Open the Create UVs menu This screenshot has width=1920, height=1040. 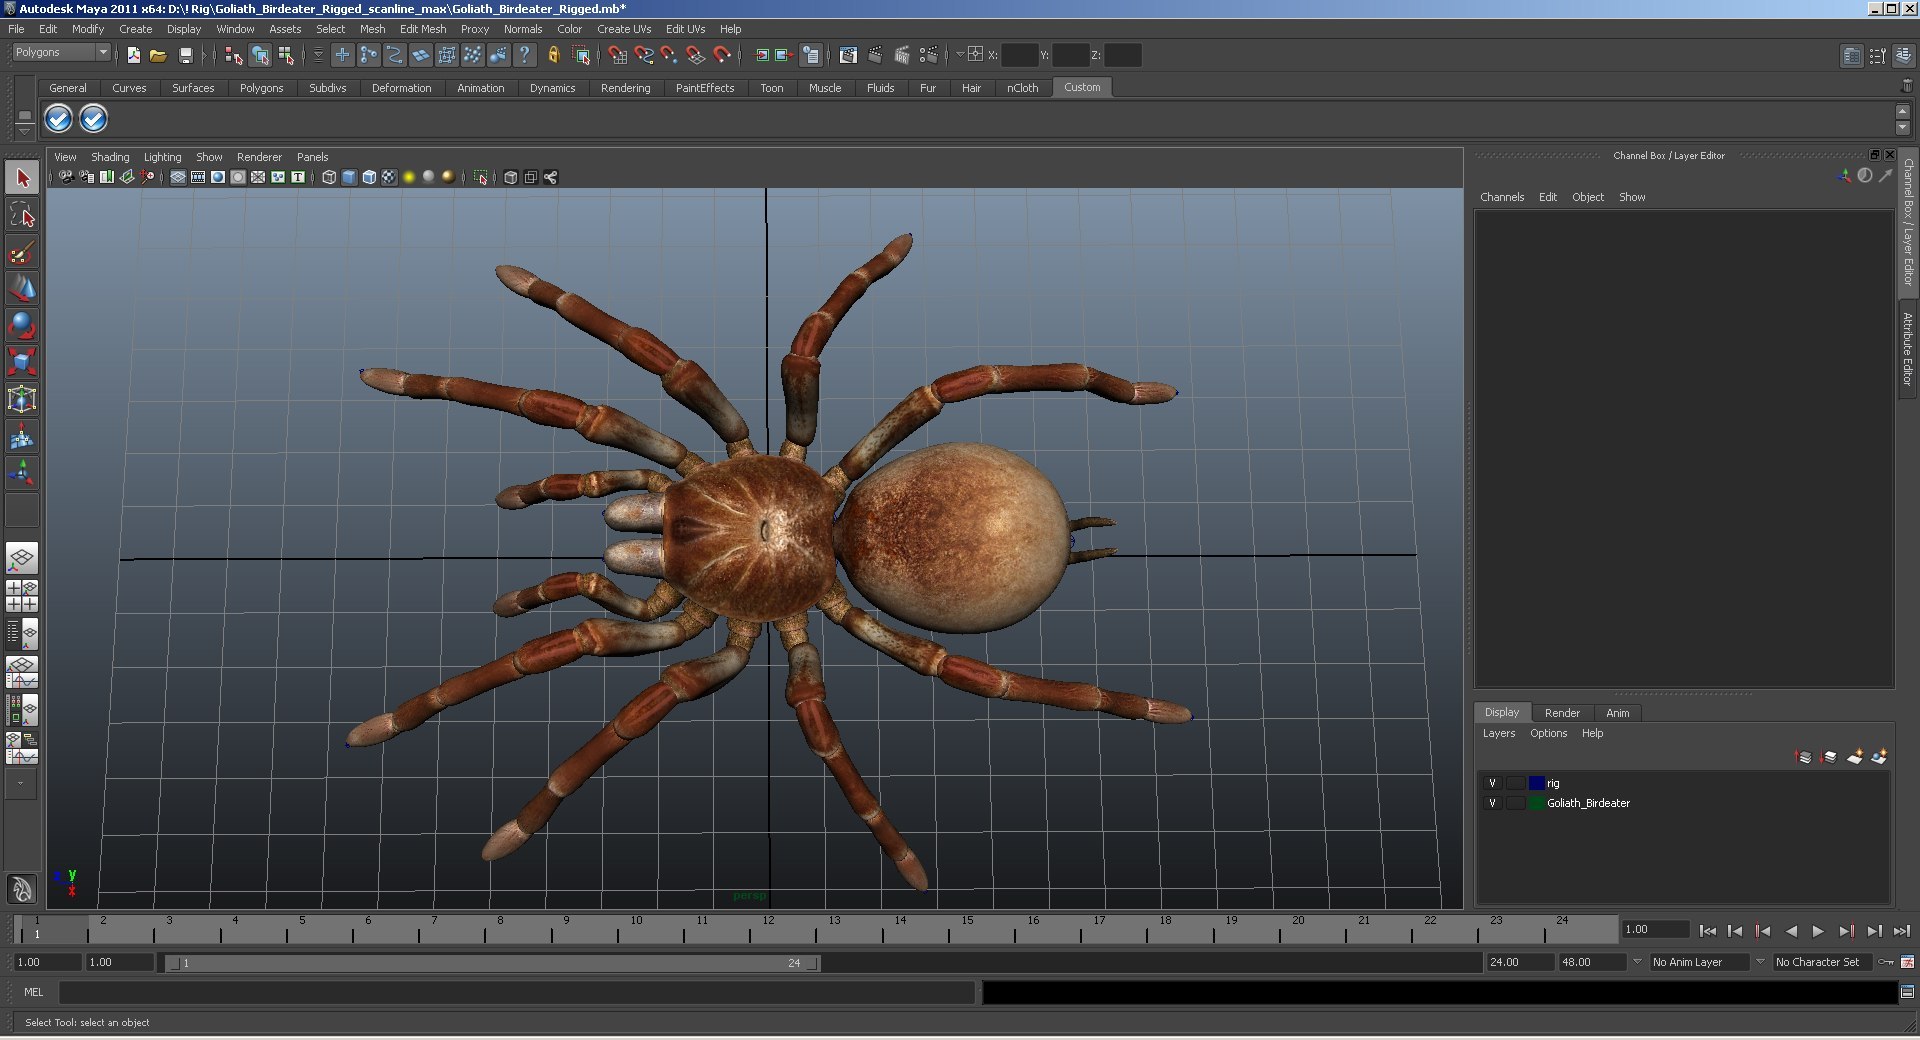click(x=624, y=29)
